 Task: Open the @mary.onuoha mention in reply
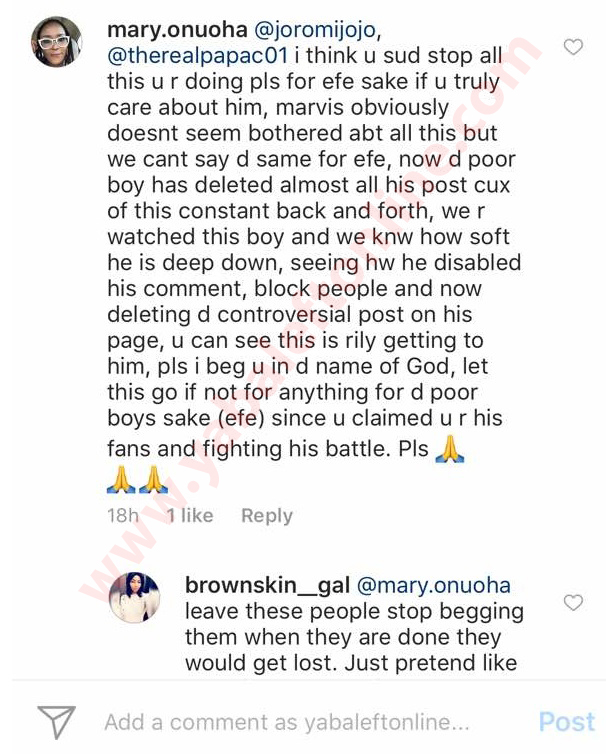(433, 585)
